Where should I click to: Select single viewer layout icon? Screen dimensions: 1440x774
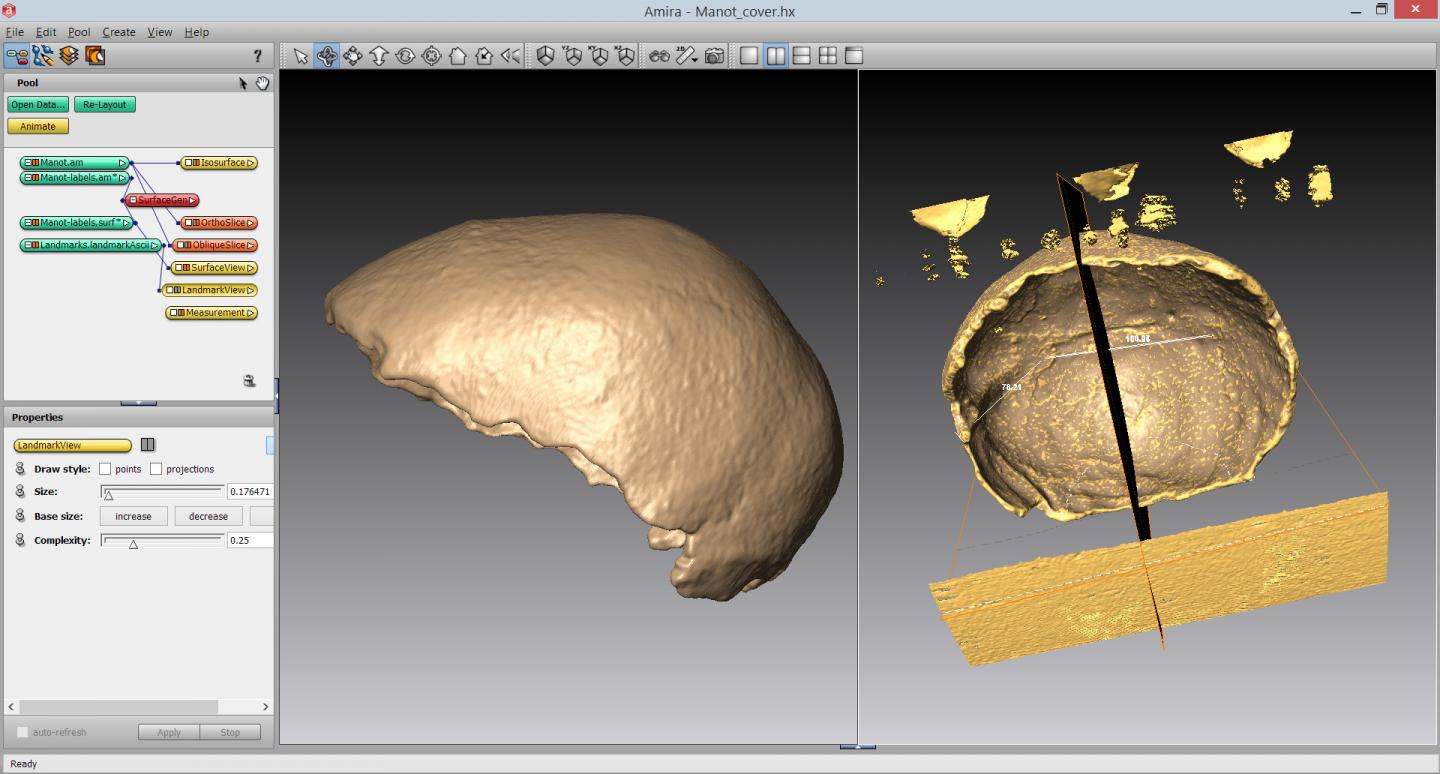[x=749, y=56]
